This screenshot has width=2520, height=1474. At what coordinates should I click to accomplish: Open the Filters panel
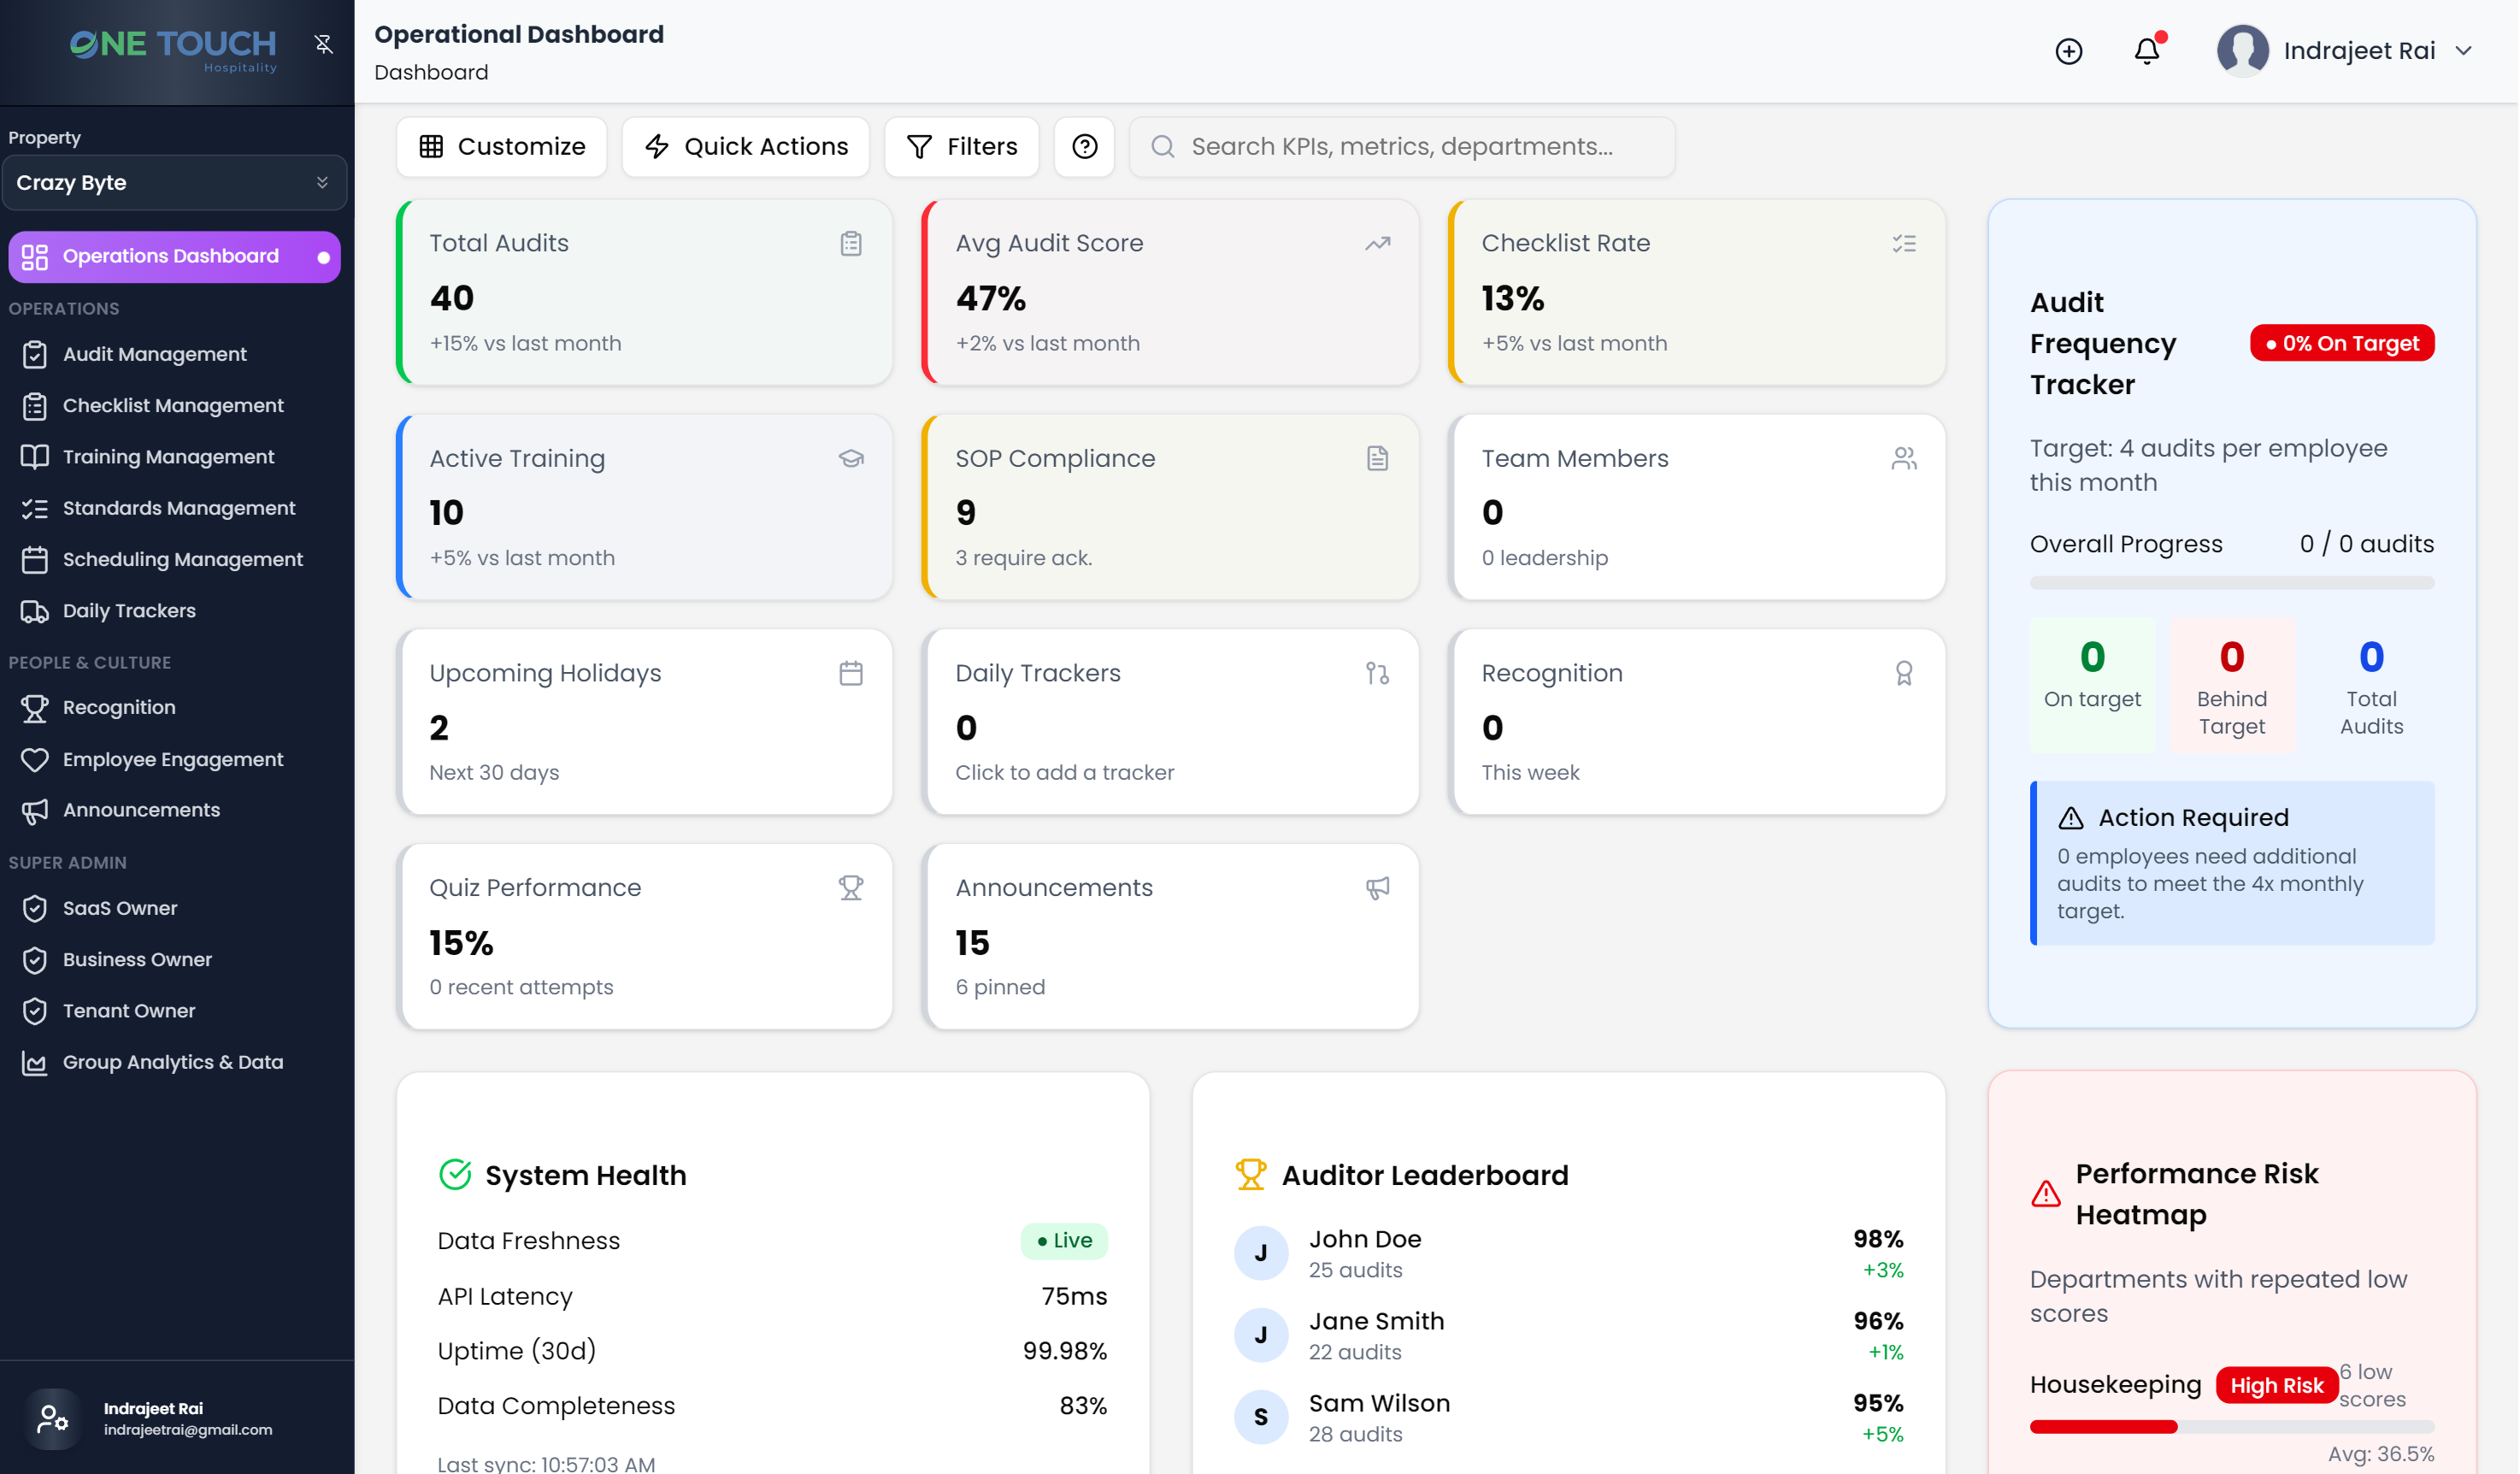tap(961, 147)
